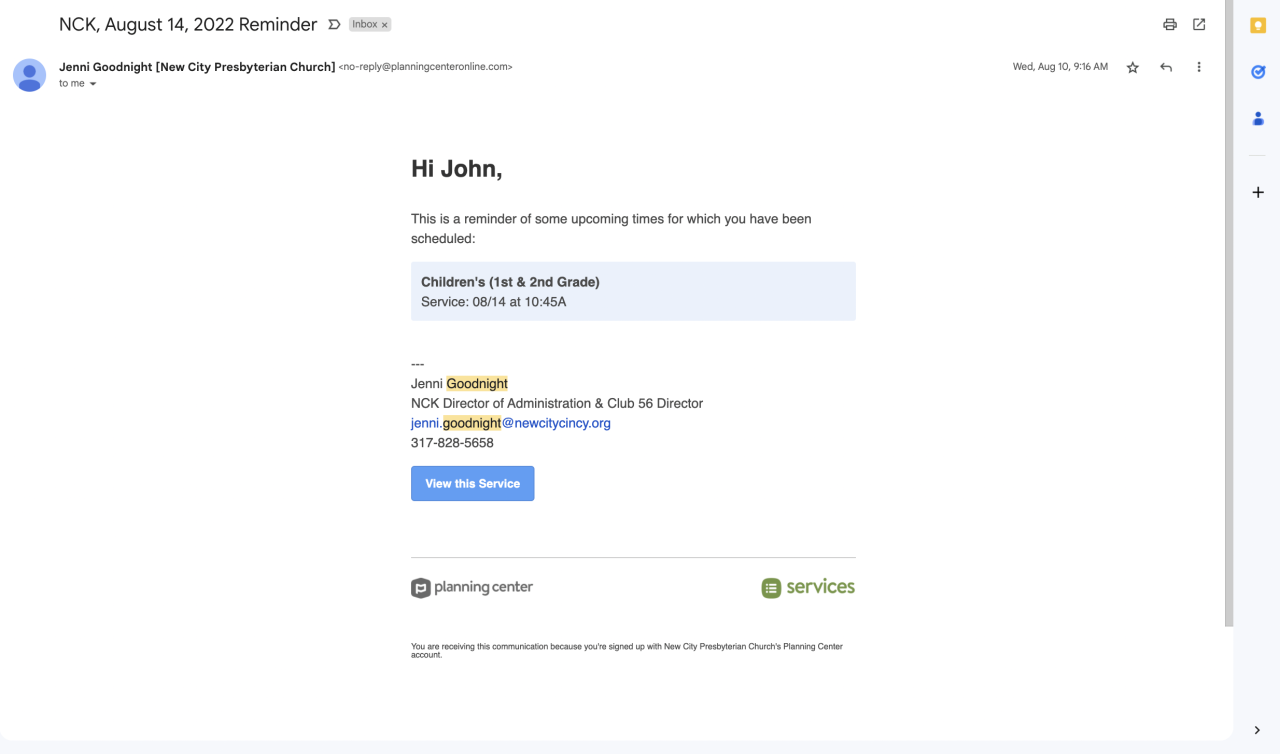Viewport: 1280px width, 754px height.
Task: Open Contacts side panel
Action: coord(1258,118)
